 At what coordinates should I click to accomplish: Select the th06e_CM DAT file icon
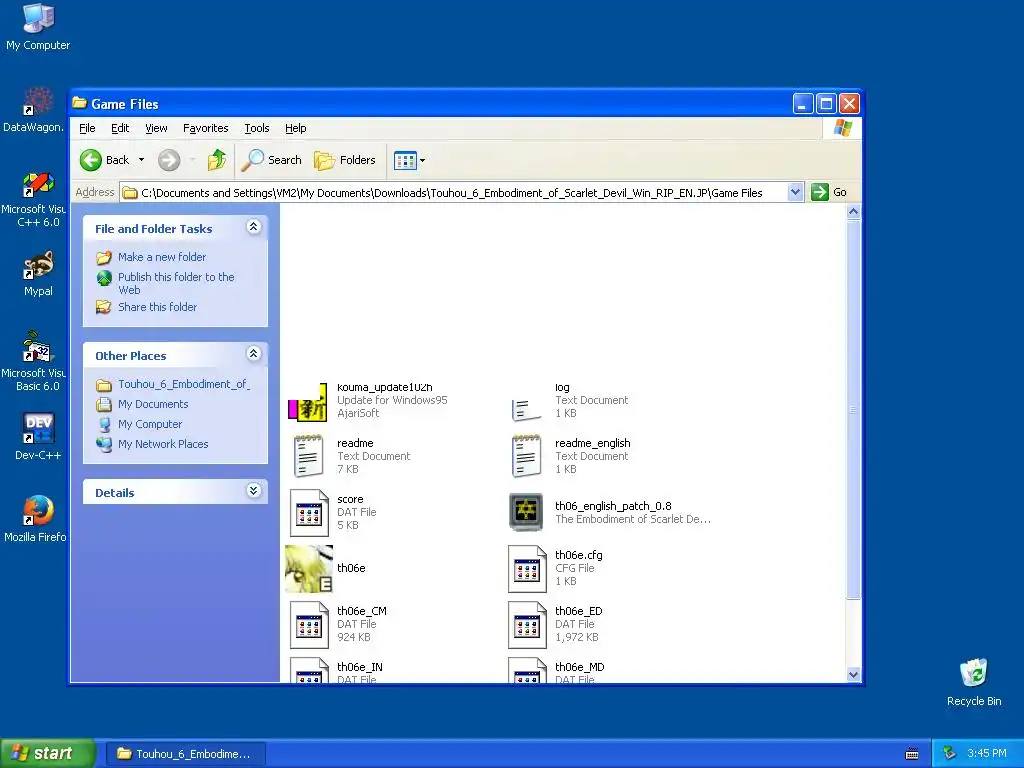[x=309, y=625]
